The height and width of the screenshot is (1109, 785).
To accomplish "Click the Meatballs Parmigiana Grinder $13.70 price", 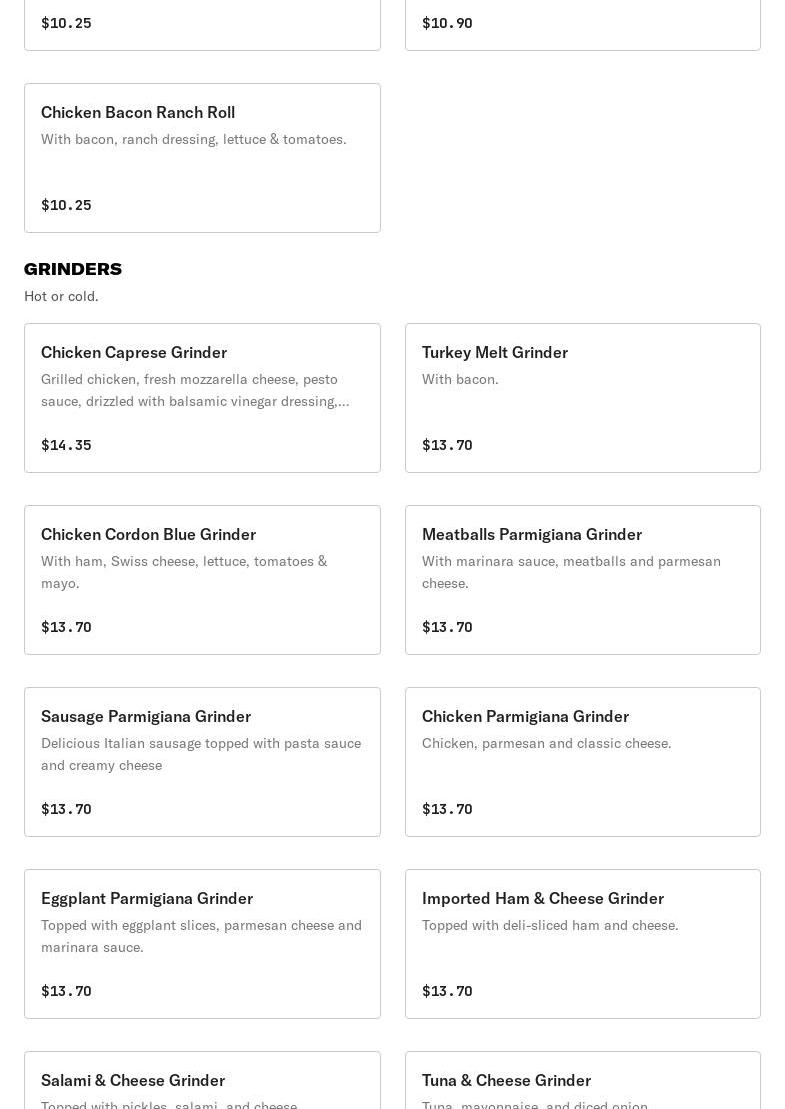I will point(447,627).
